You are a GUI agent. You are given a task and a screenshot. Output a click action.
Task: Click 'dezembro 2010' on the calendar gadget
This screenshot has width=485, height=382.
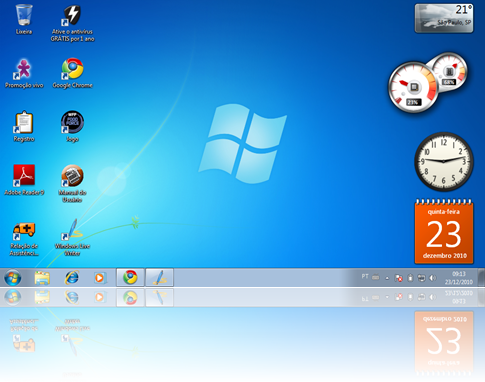[445, 256]
